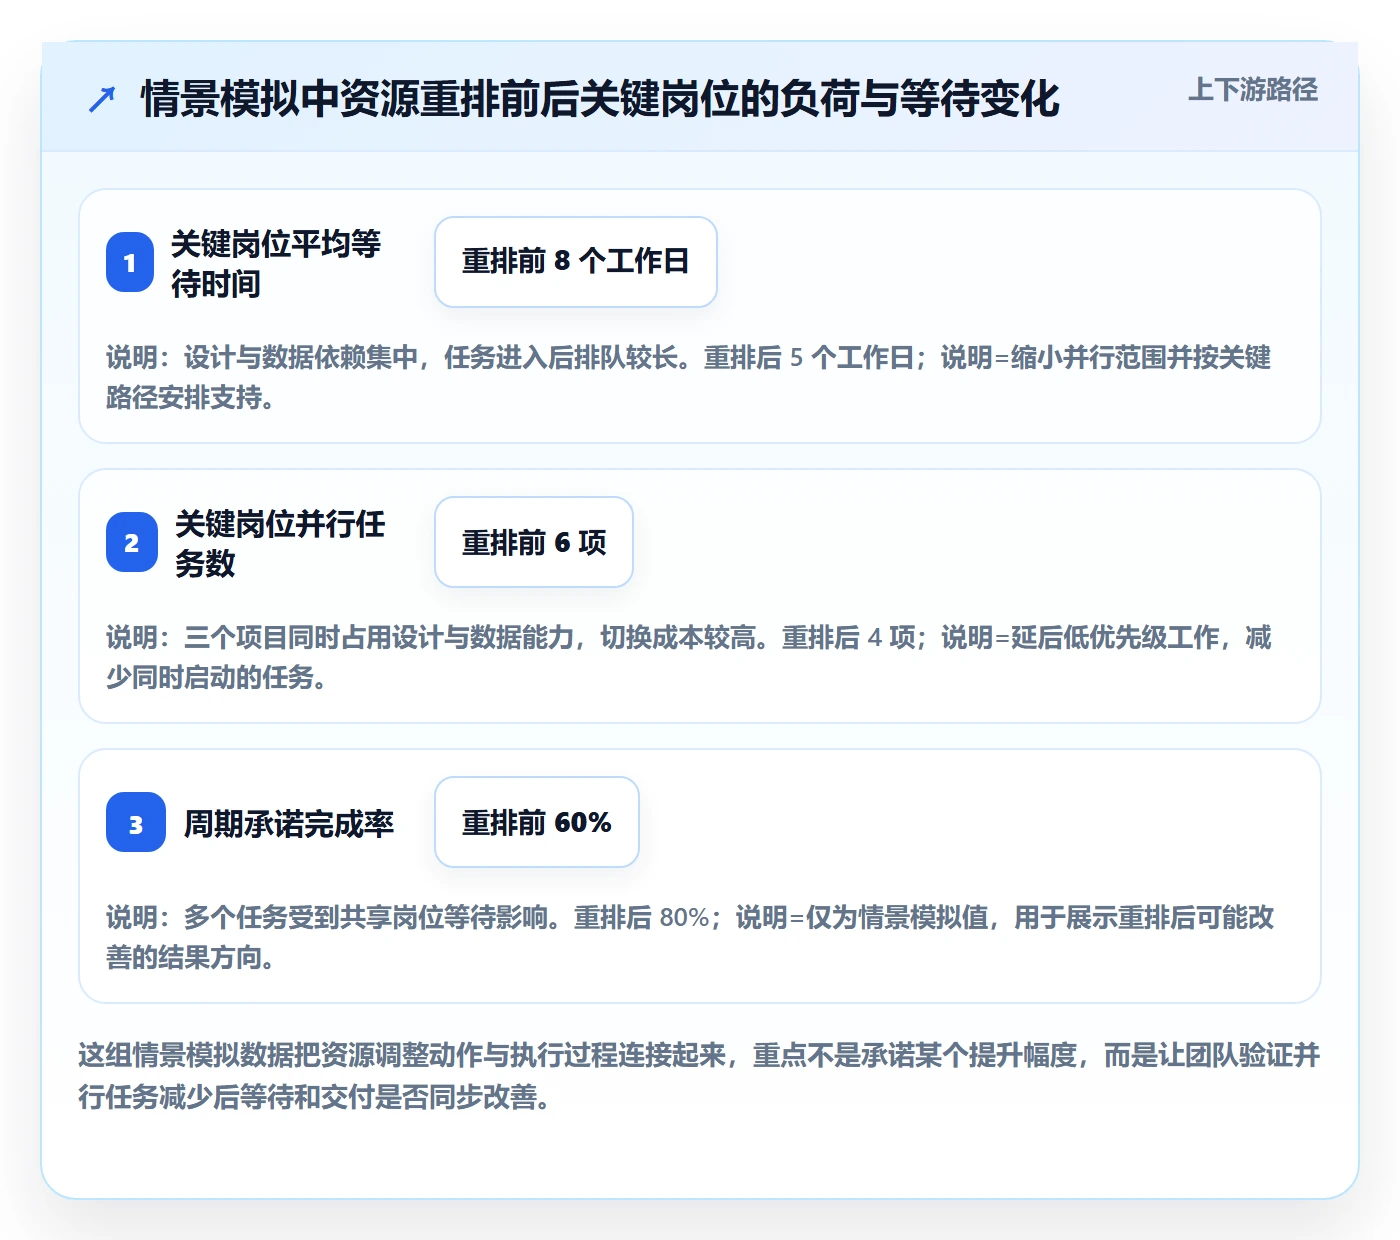
Task: Click the 重排前 60% pill
Action: coord(537,822)
